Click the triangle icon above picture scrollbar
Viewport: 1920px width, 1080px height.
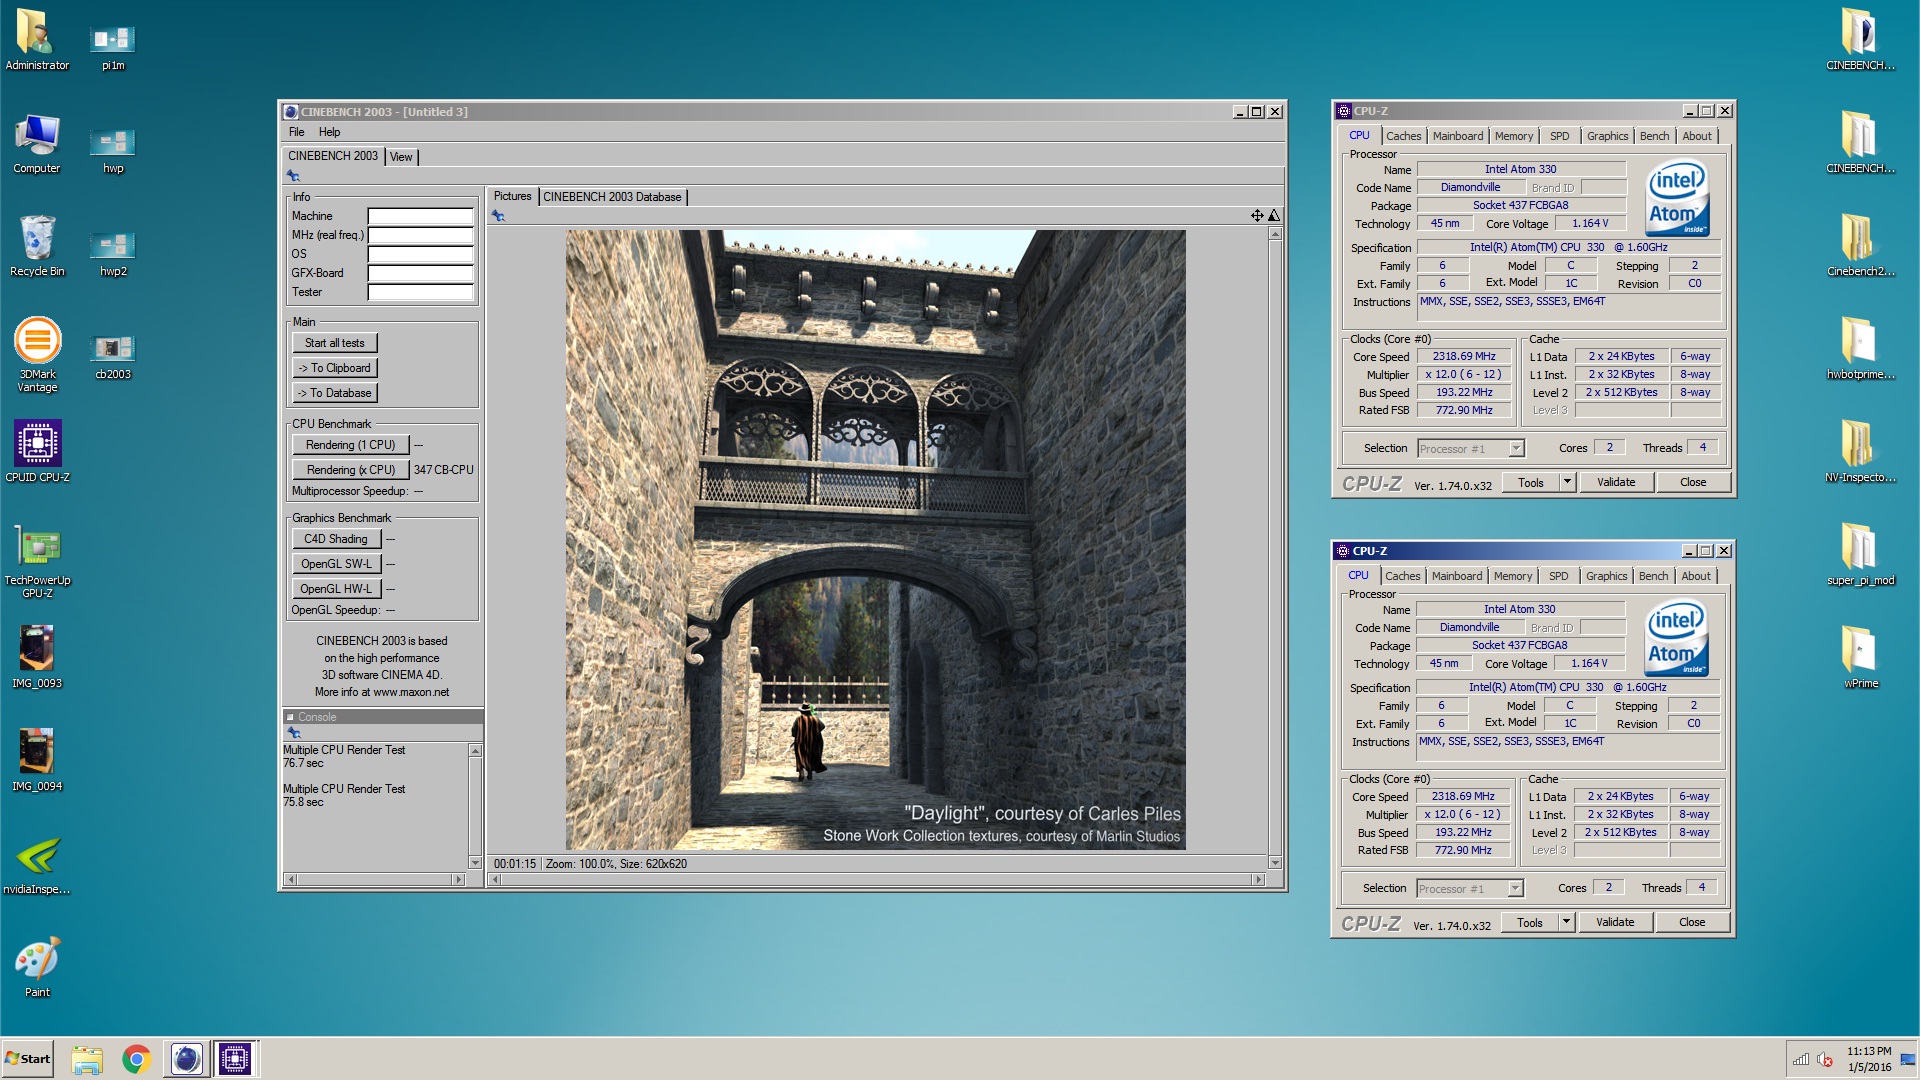coord(1274,216)
